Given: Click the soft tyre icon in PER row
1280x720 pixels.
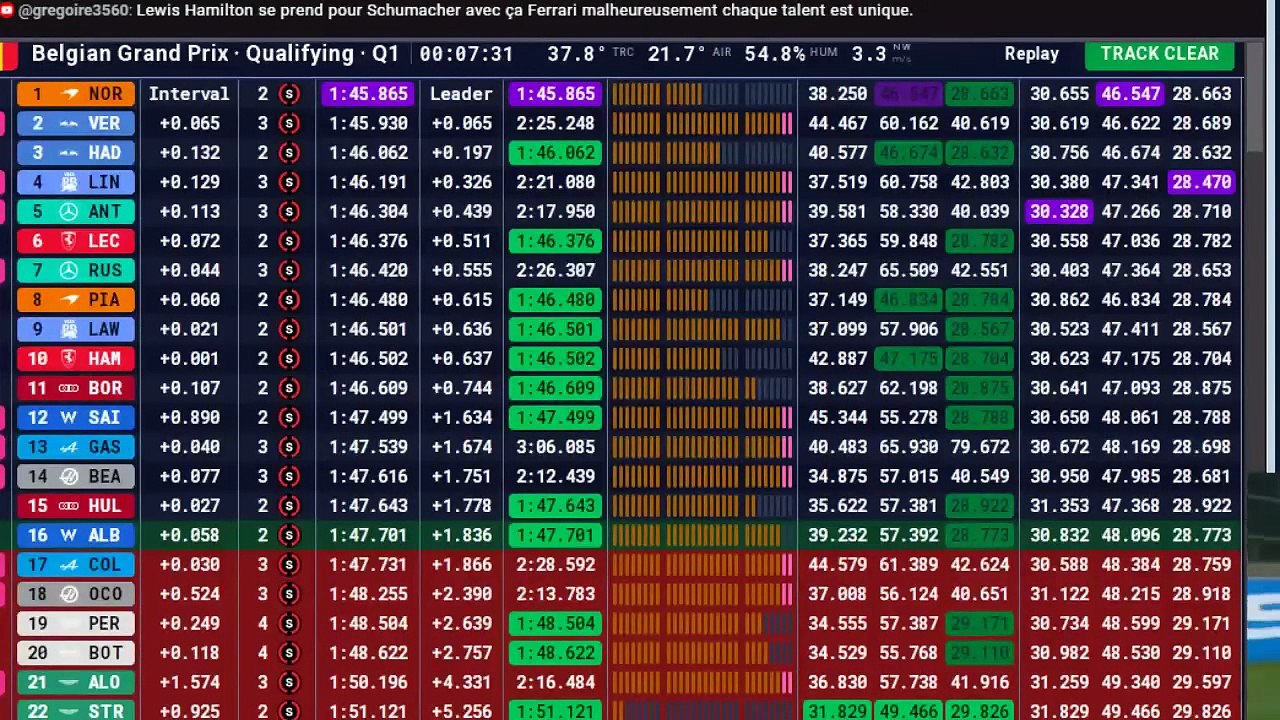Looking at the screenshot, I should coord(289,623).
